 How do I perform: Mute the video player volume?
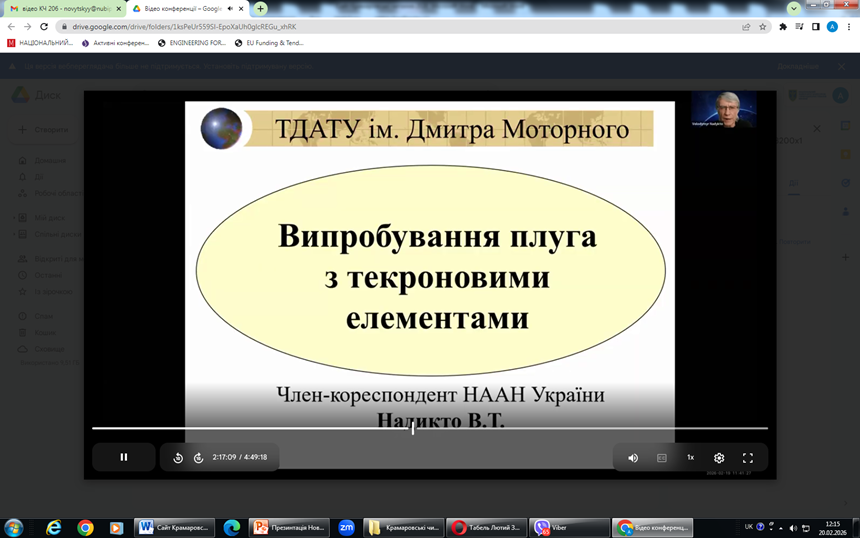[x=633, y=457]
